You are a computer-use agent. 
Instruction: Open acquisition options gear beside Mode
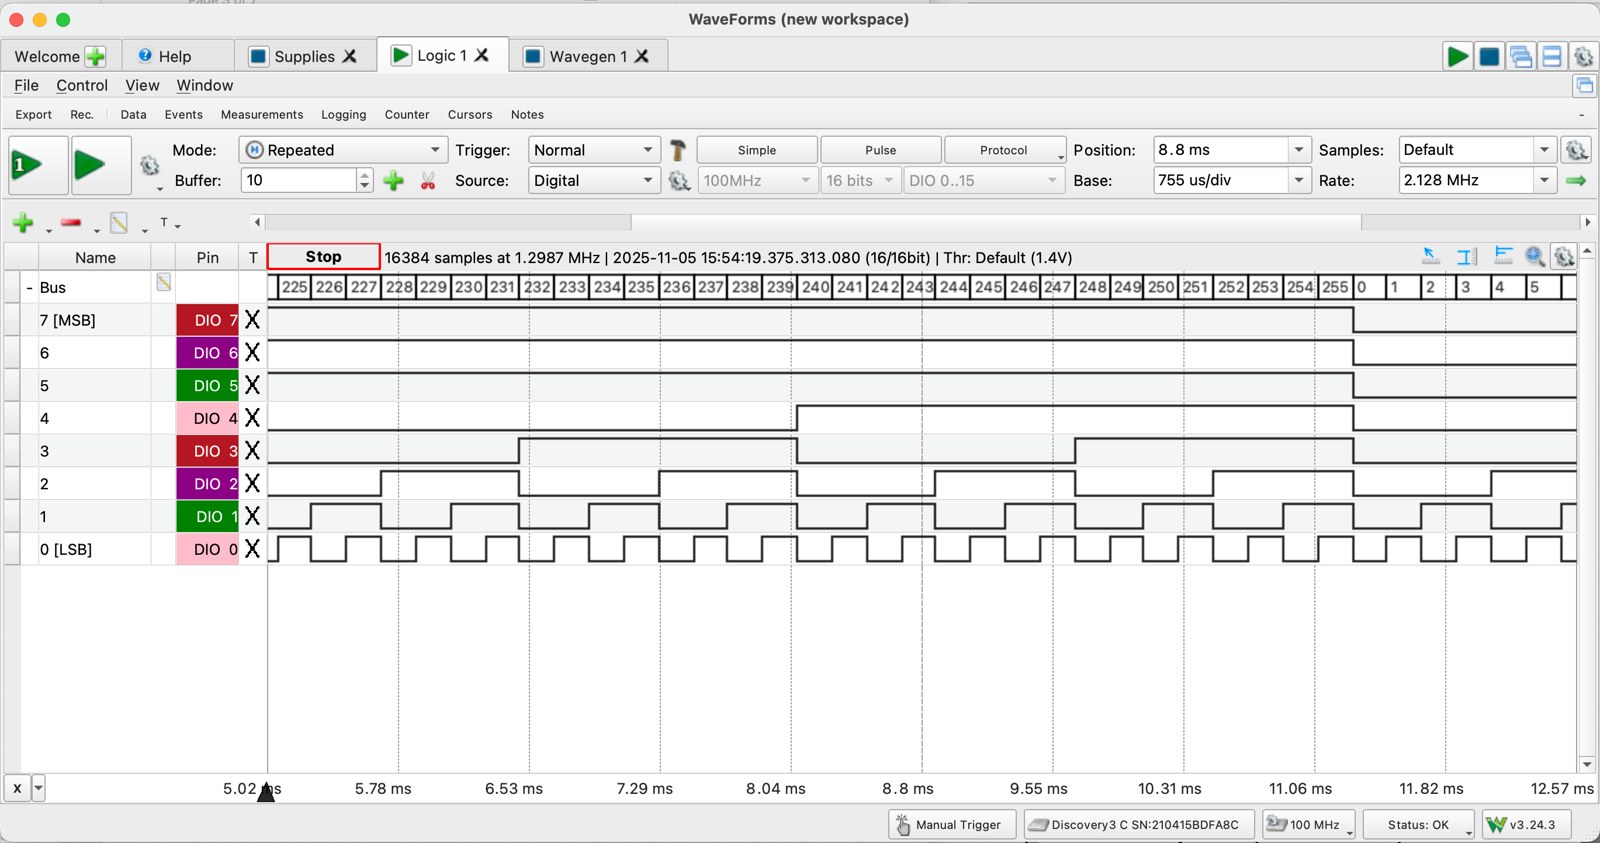click(150, 166)
